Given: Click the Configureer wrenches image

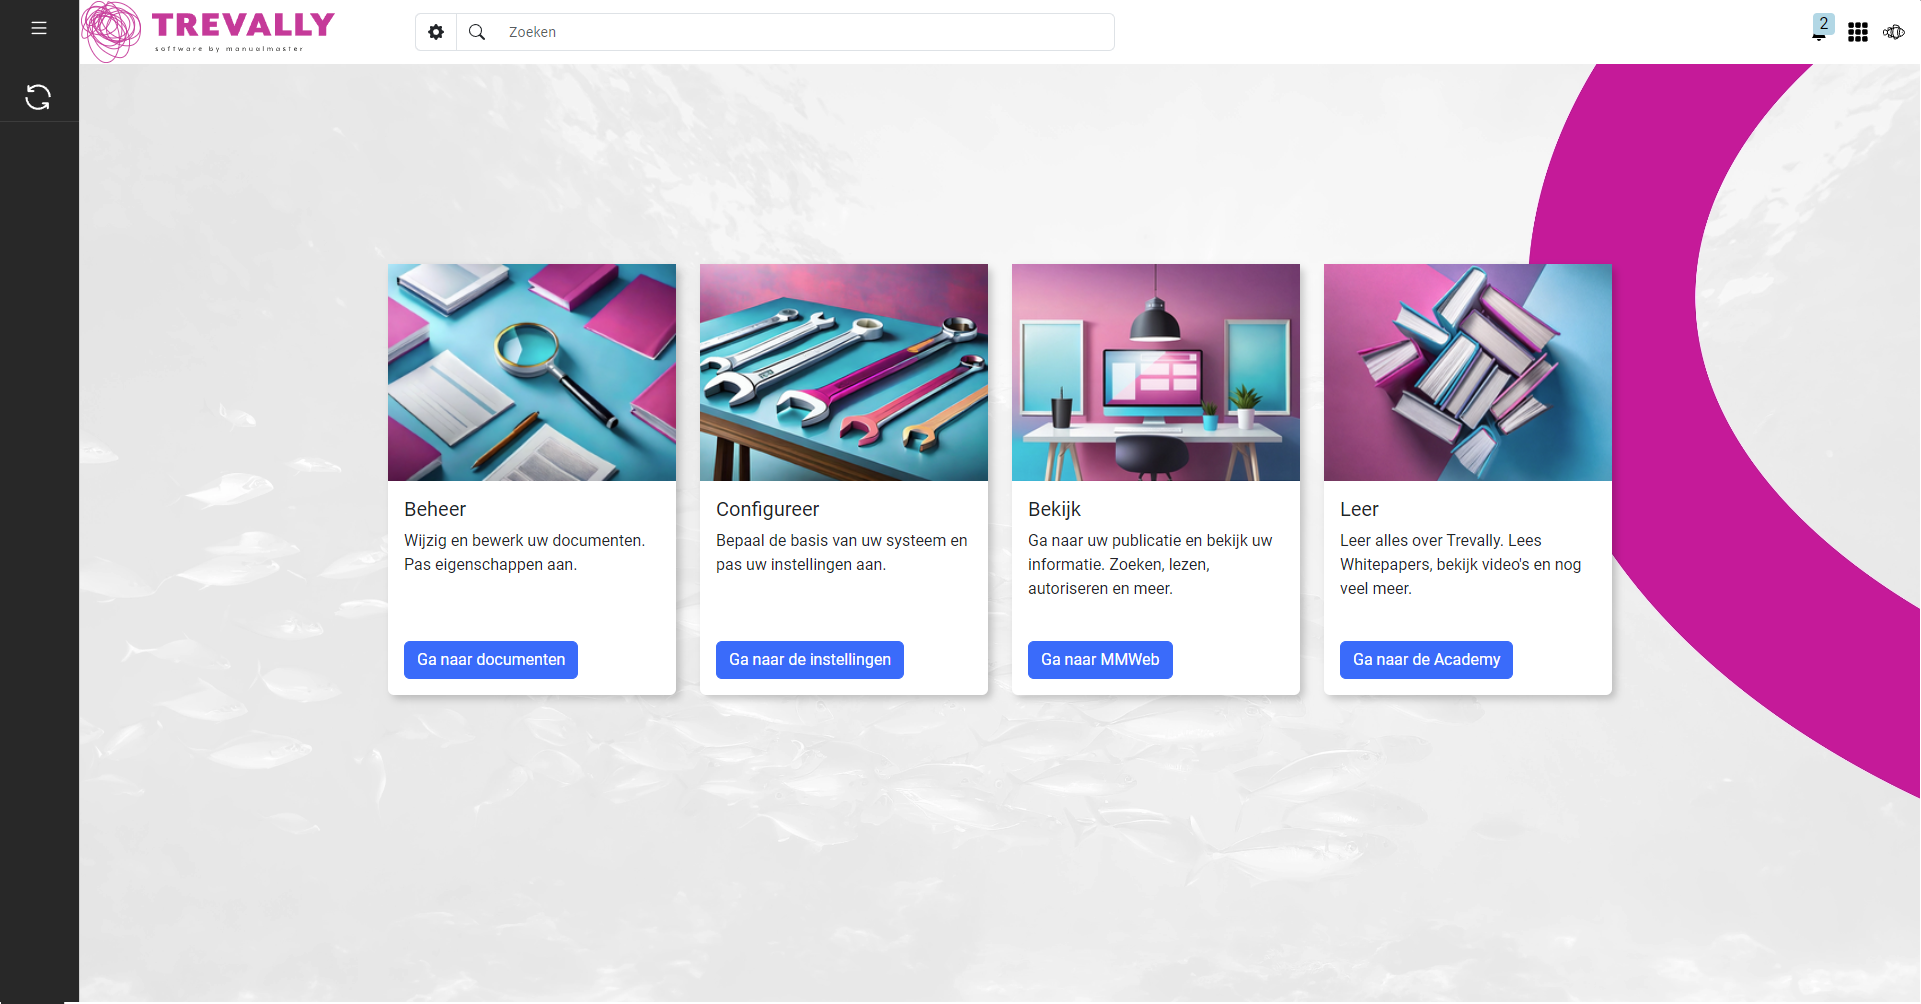Looking at the screenshot, I should coord(843,372).
